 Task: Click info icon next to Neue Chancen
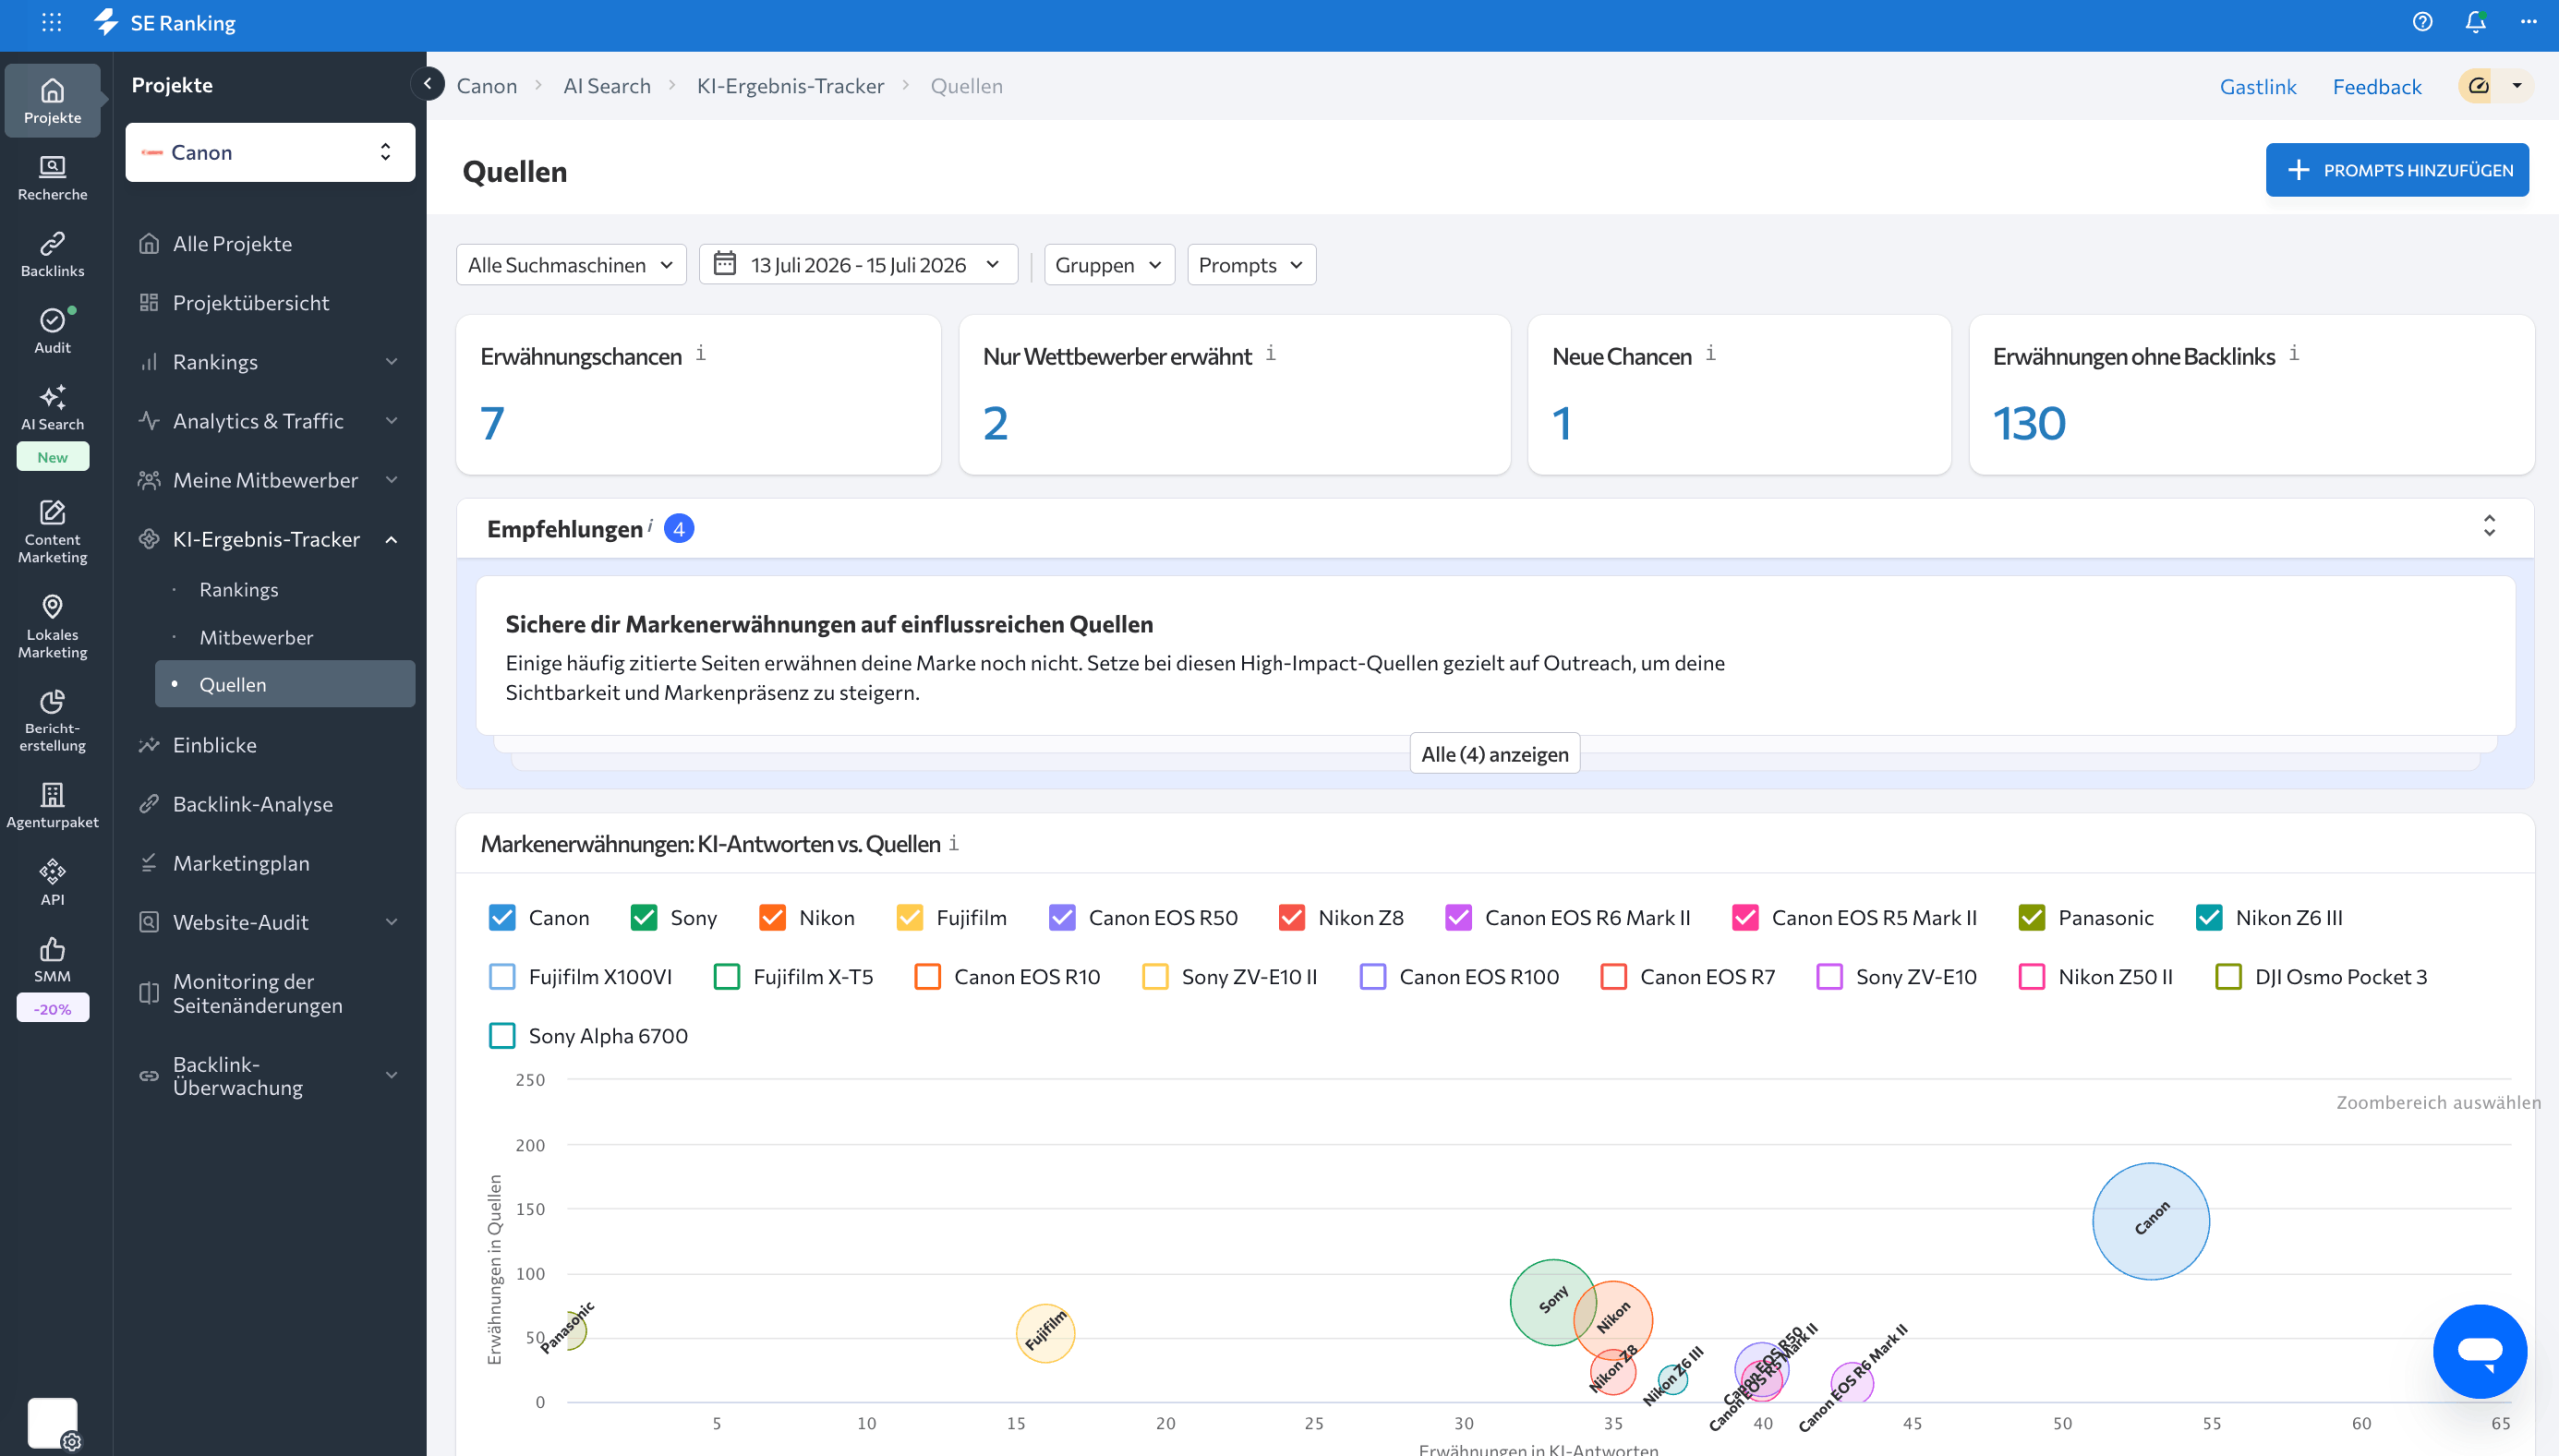click(1711, 353)
